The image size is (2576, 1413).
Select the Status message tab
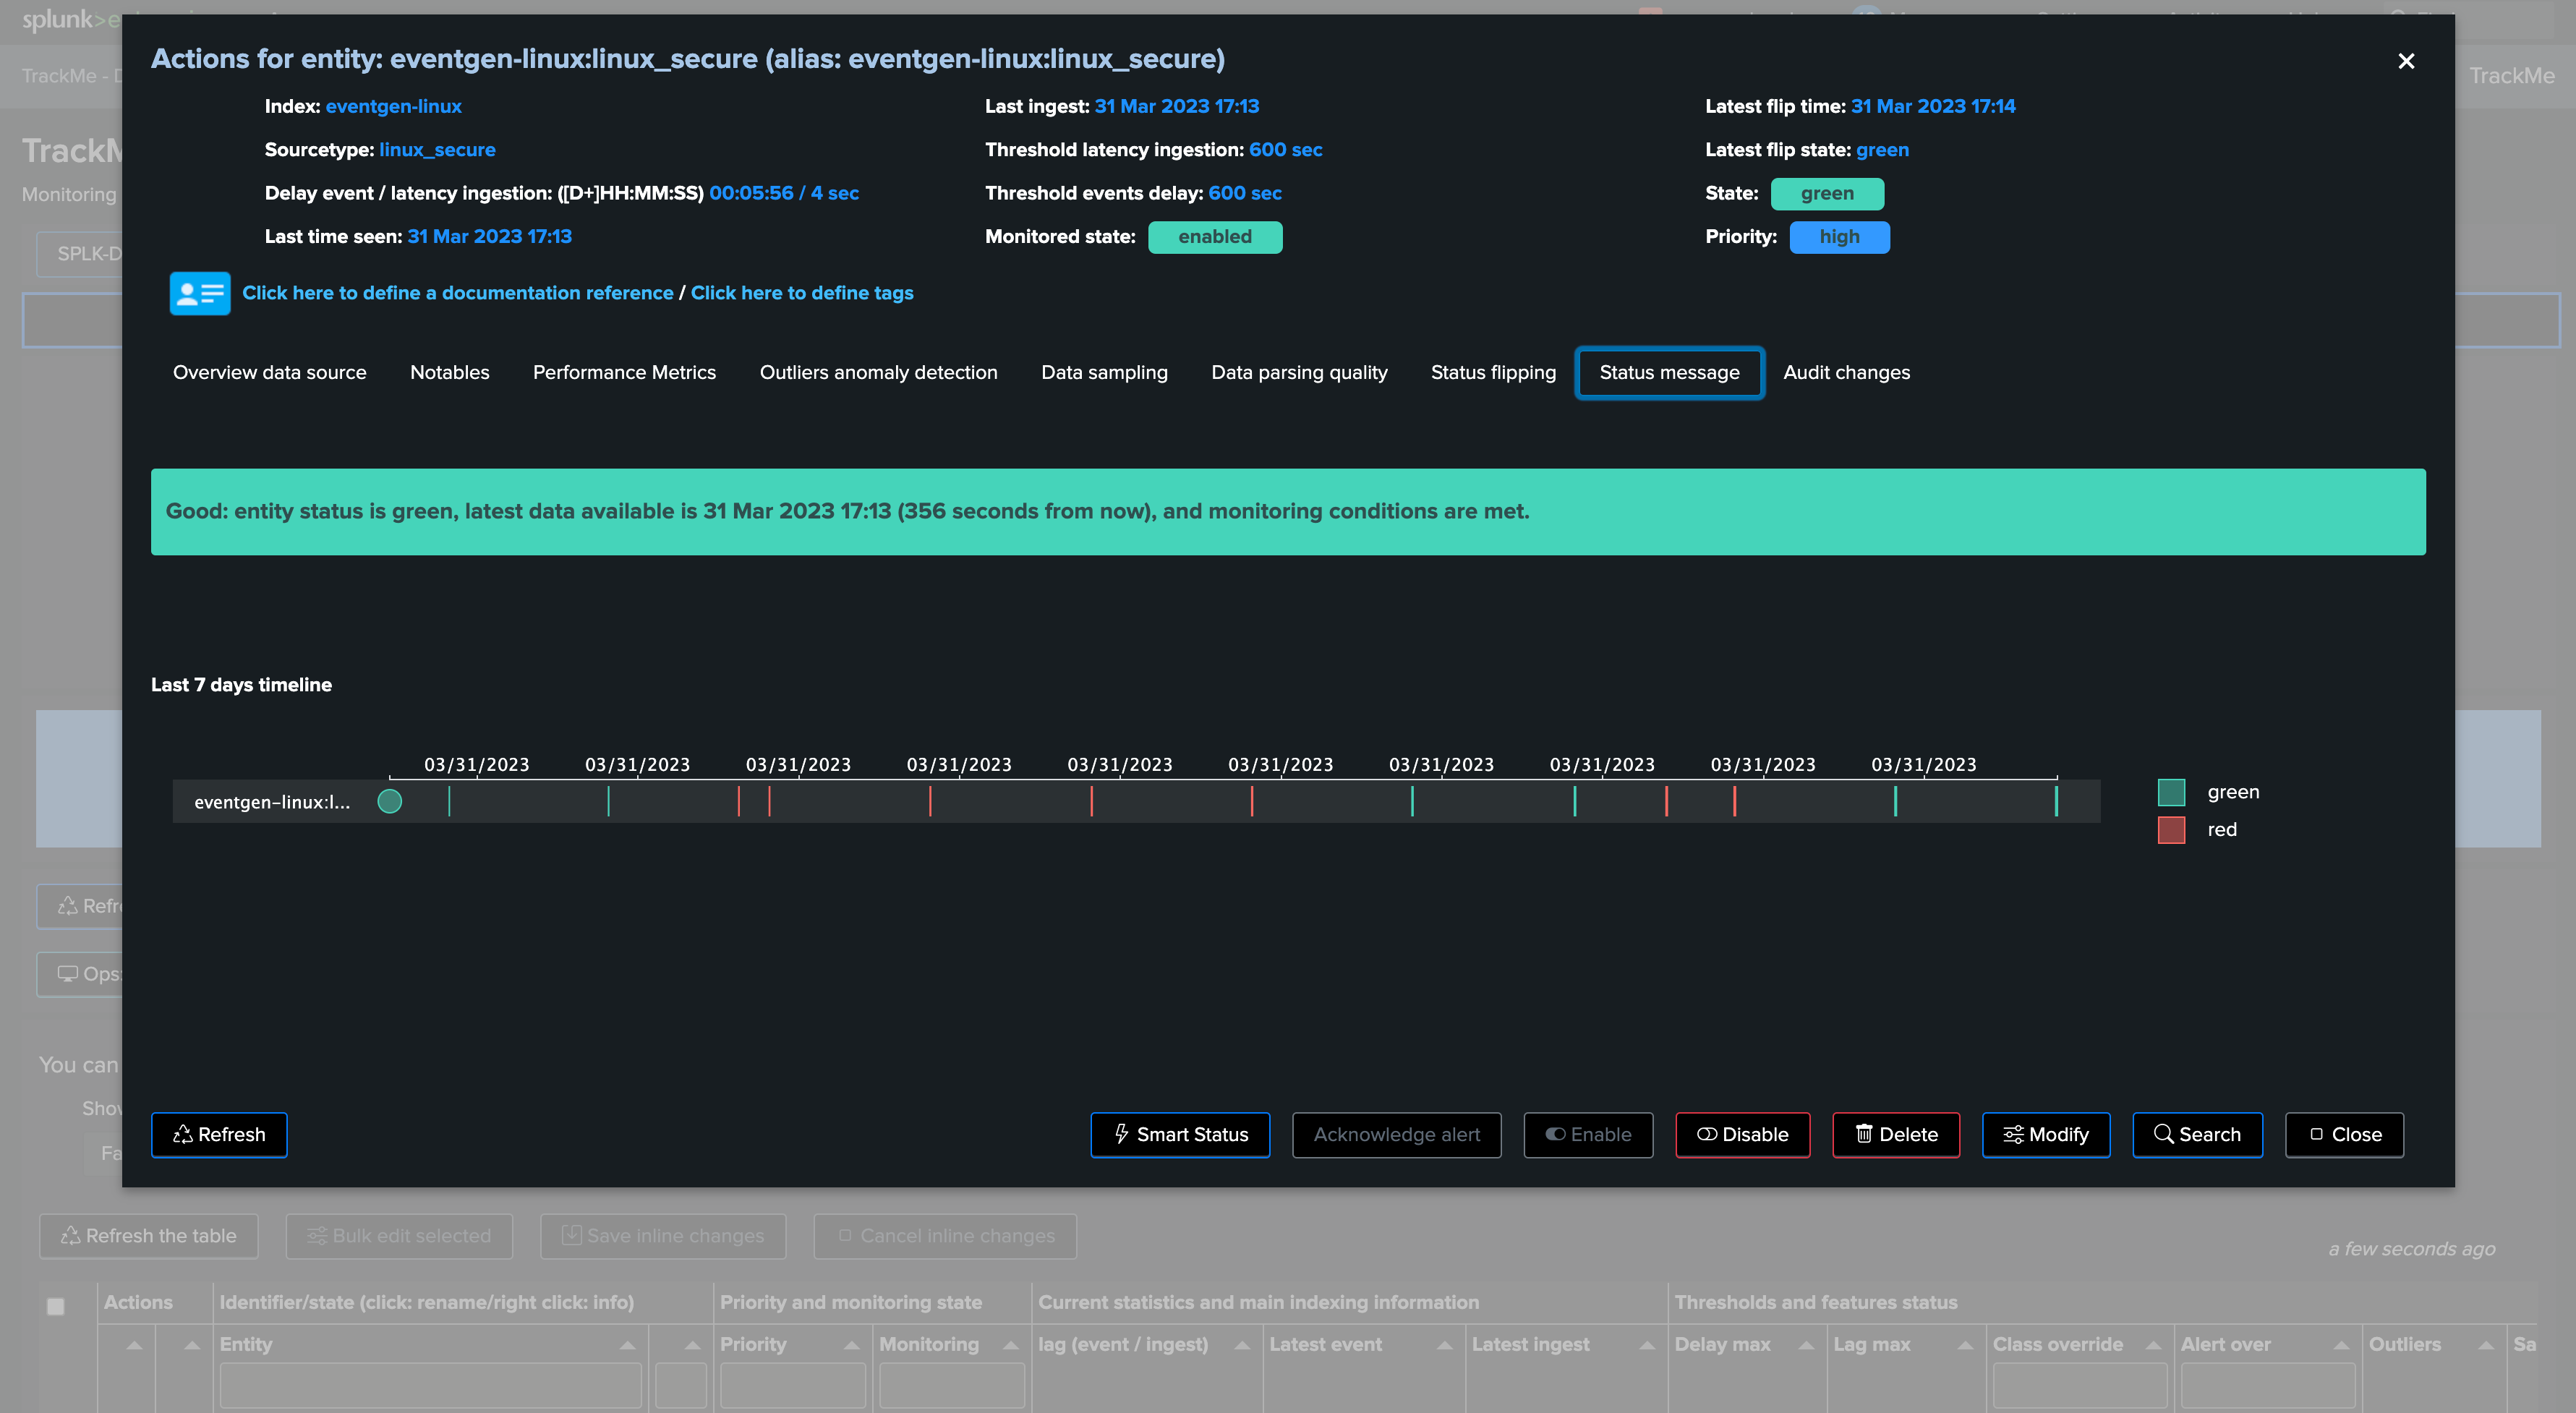coord(1669,372)
